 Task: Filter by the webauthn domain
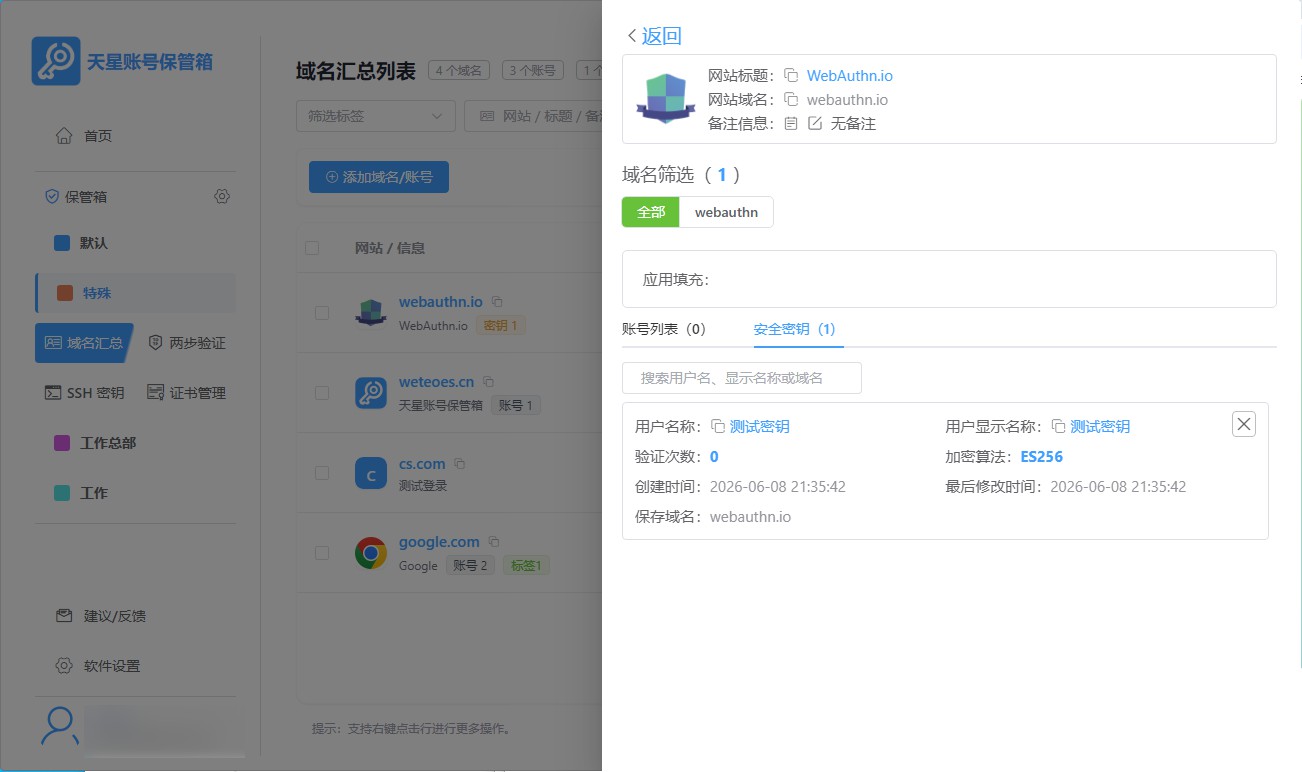(726, 212)
